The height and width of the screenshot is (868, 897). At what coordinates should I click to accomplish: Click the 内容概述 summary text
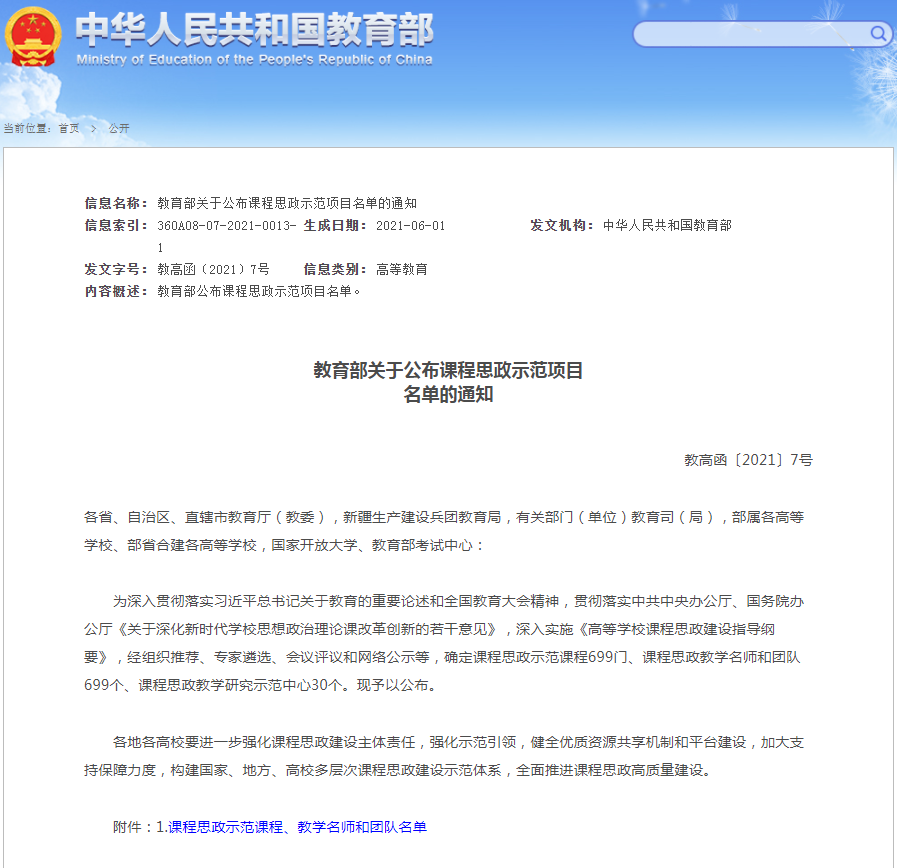pyautogui.click(x=259, y=292)
